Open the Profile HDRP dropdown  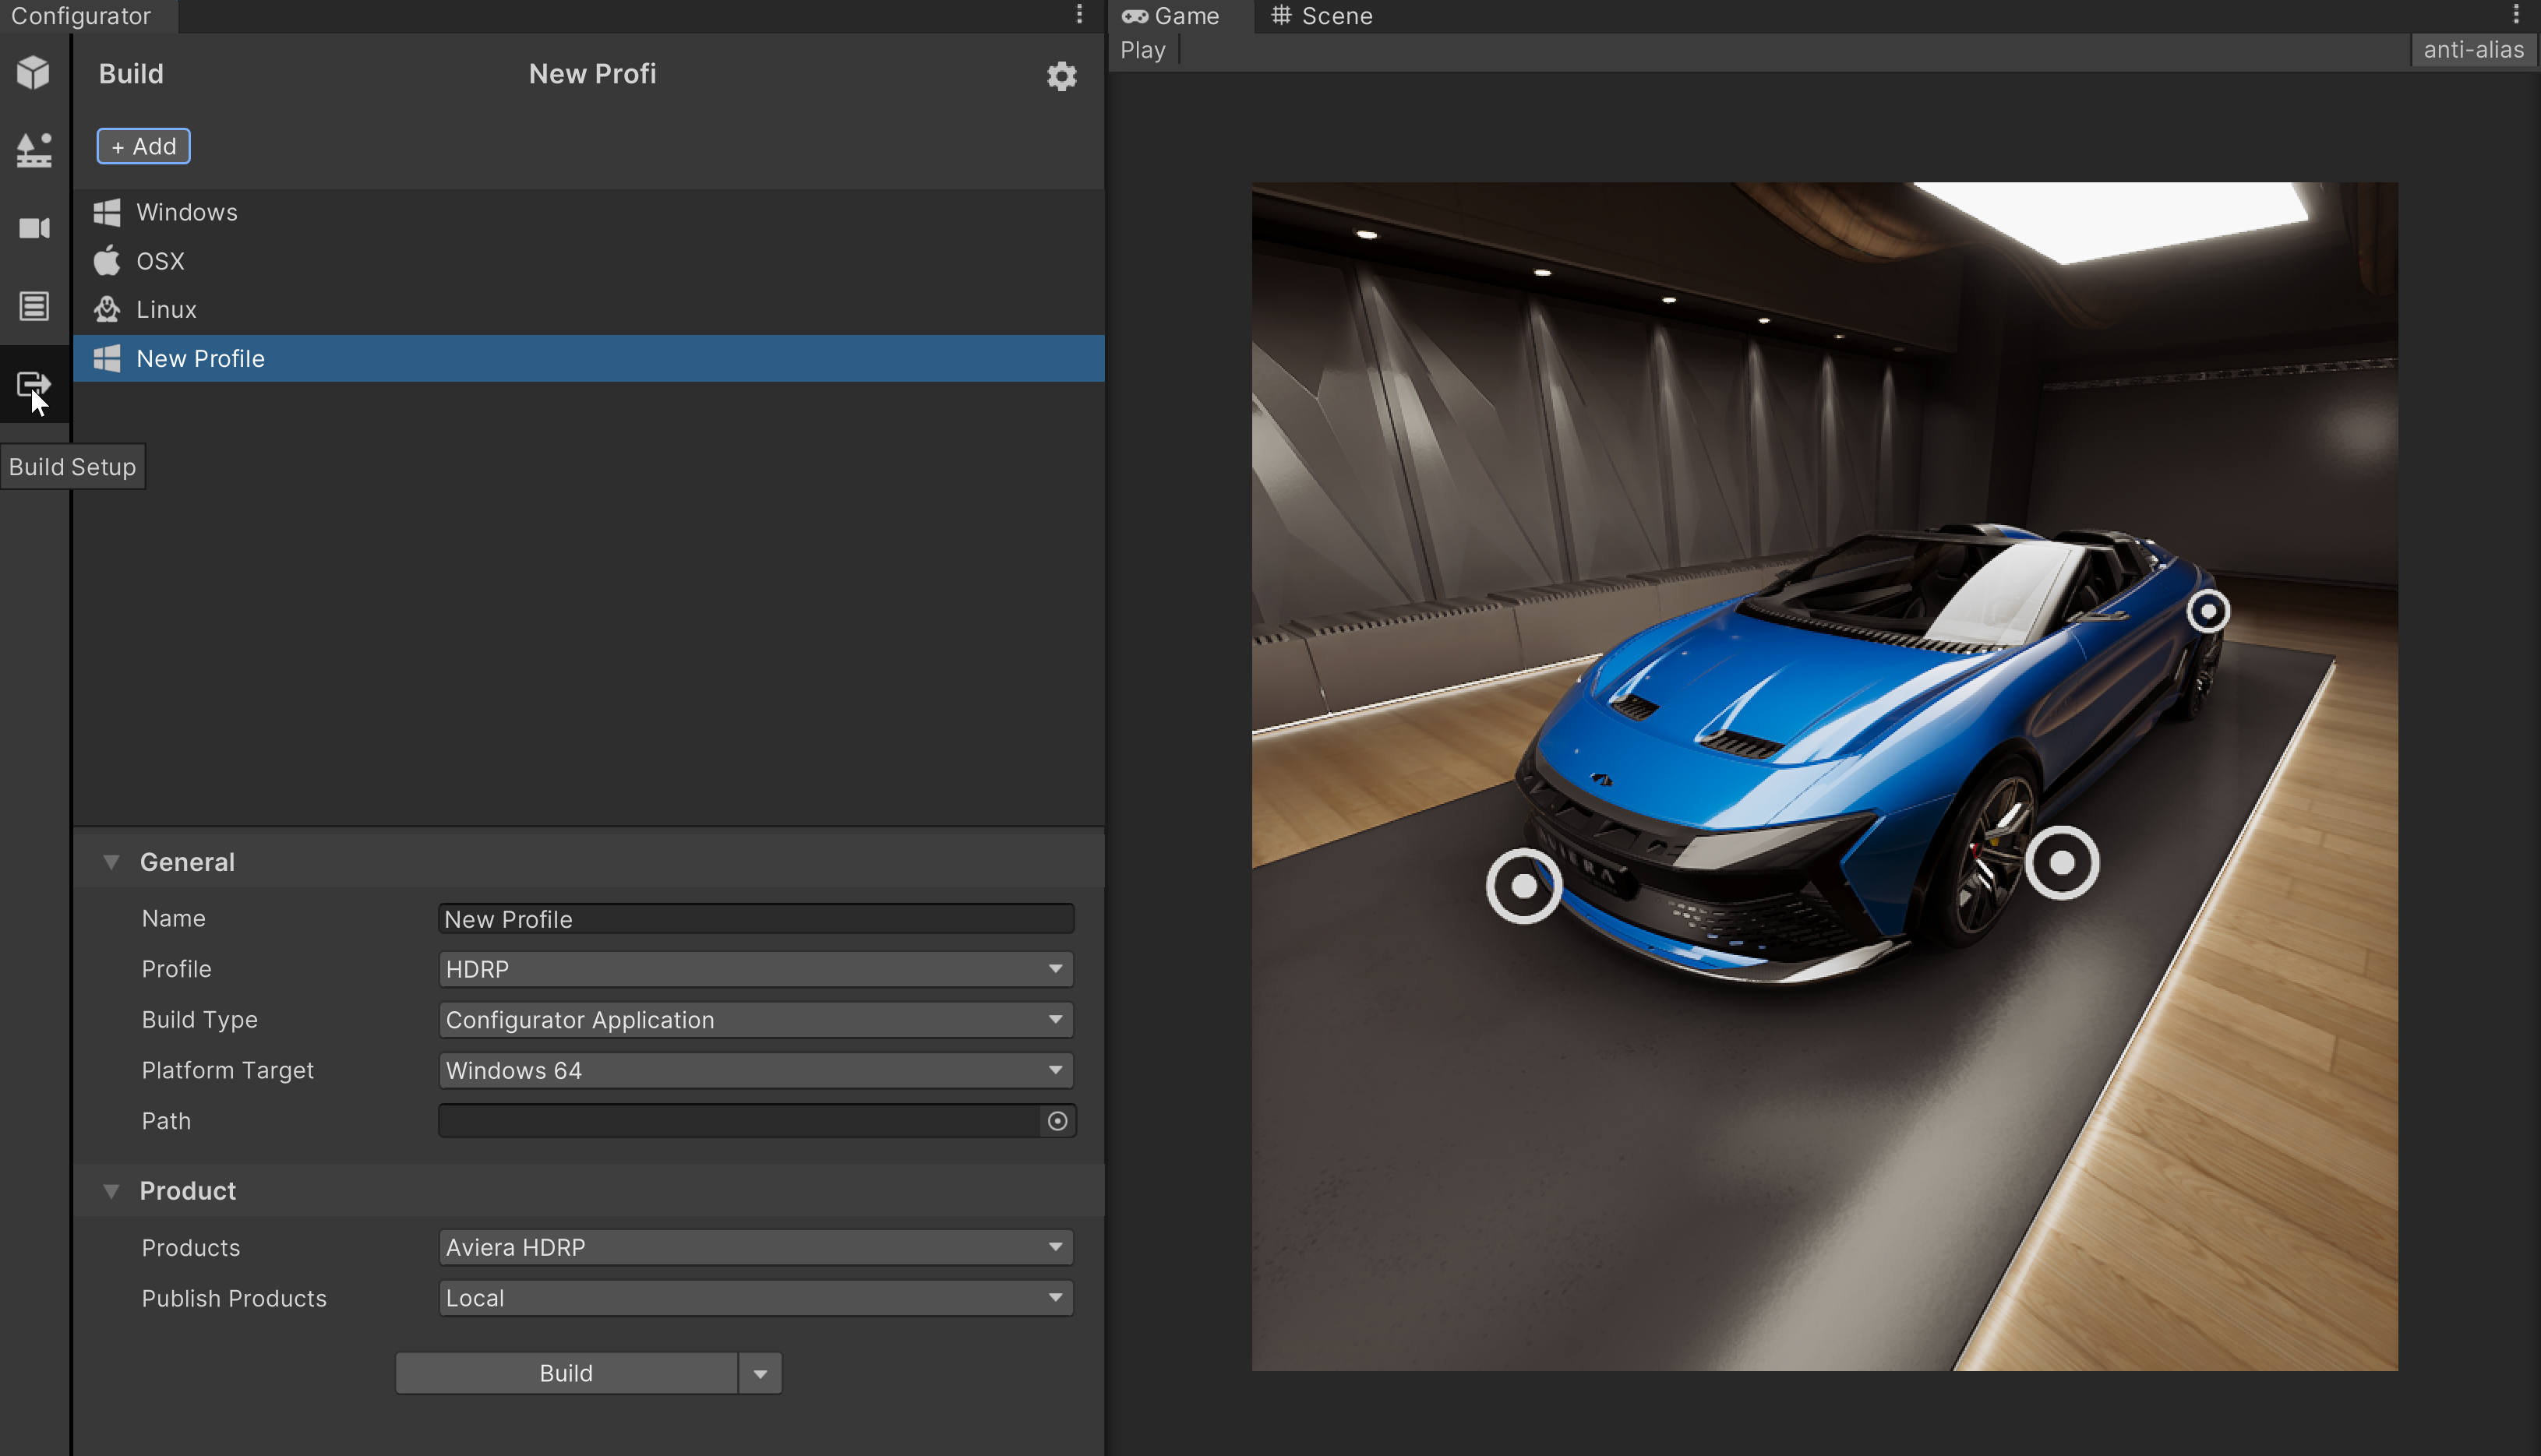click(755, 969)
